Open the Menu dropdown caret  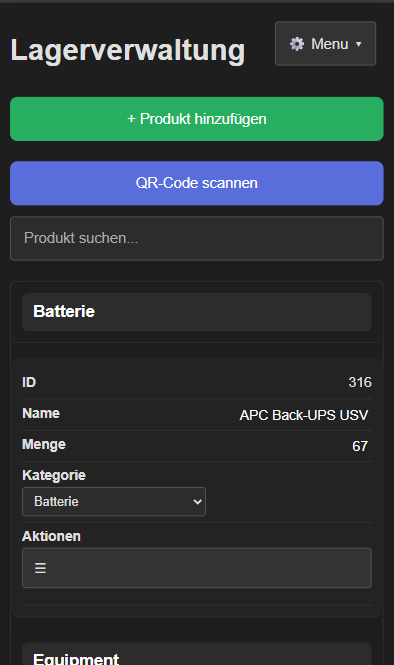[358, 44]
